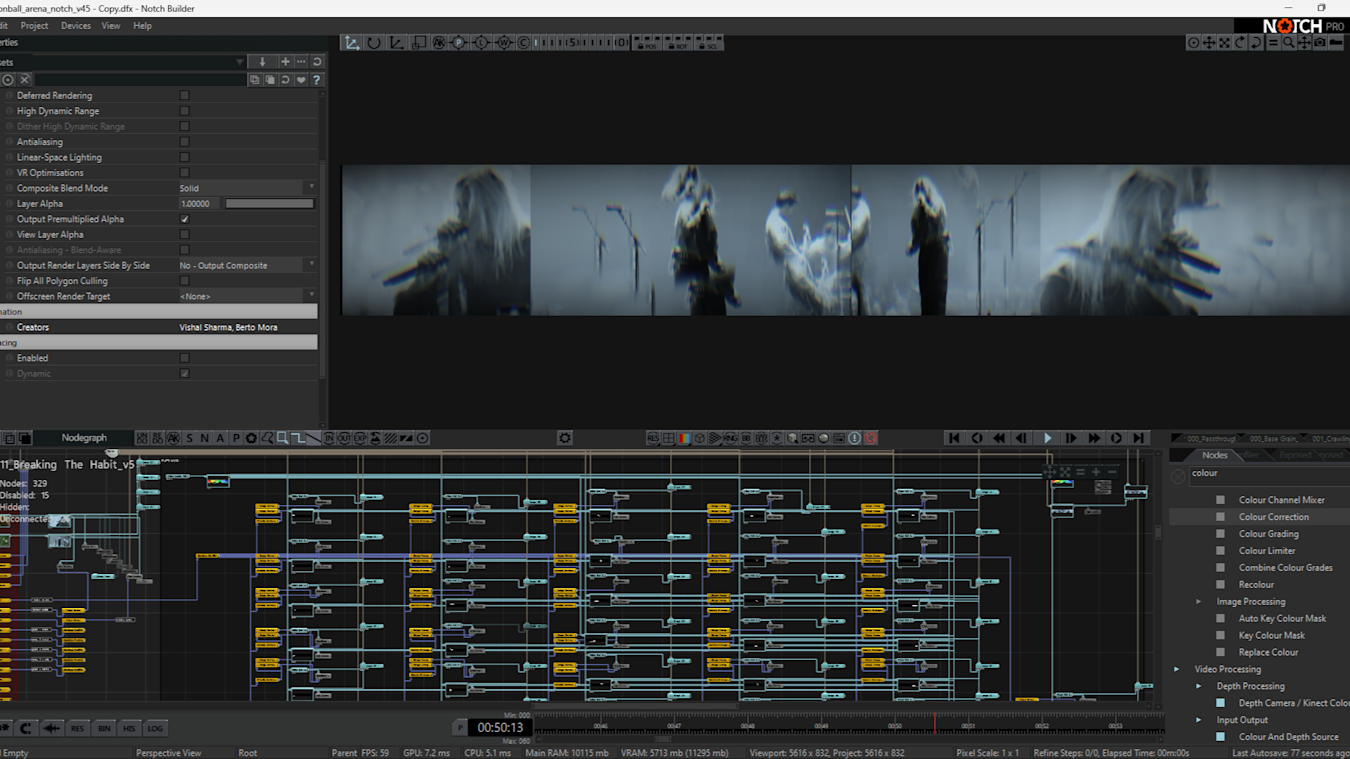Jump to the end of the timeline

tap(1139, 438)
